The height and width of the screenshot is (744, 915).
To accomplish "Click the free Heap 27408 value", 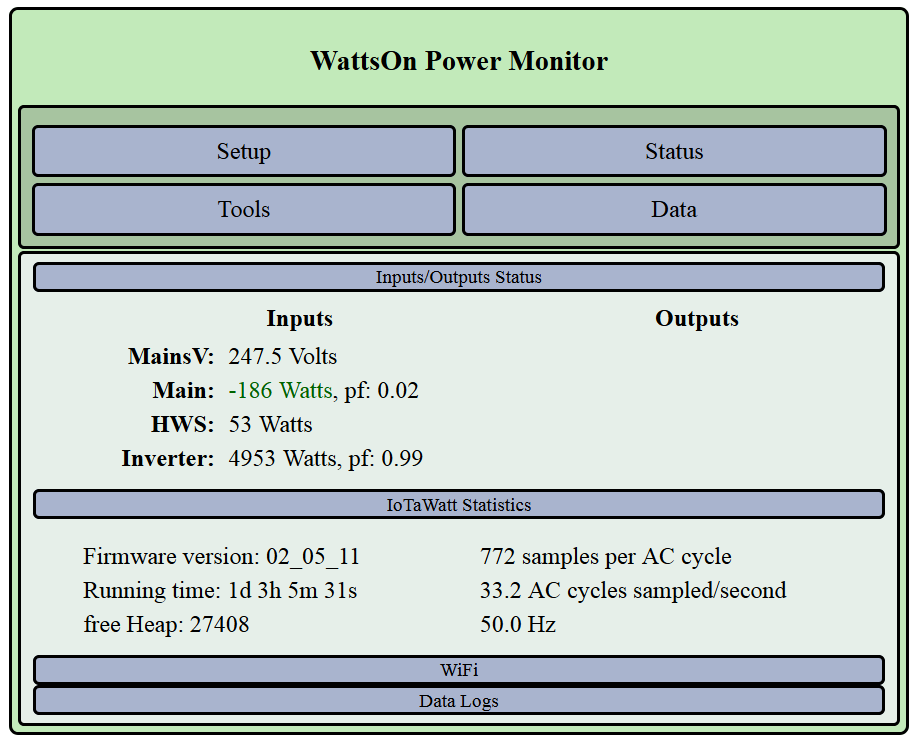I will pyautogui.click(x=166, y=624).
